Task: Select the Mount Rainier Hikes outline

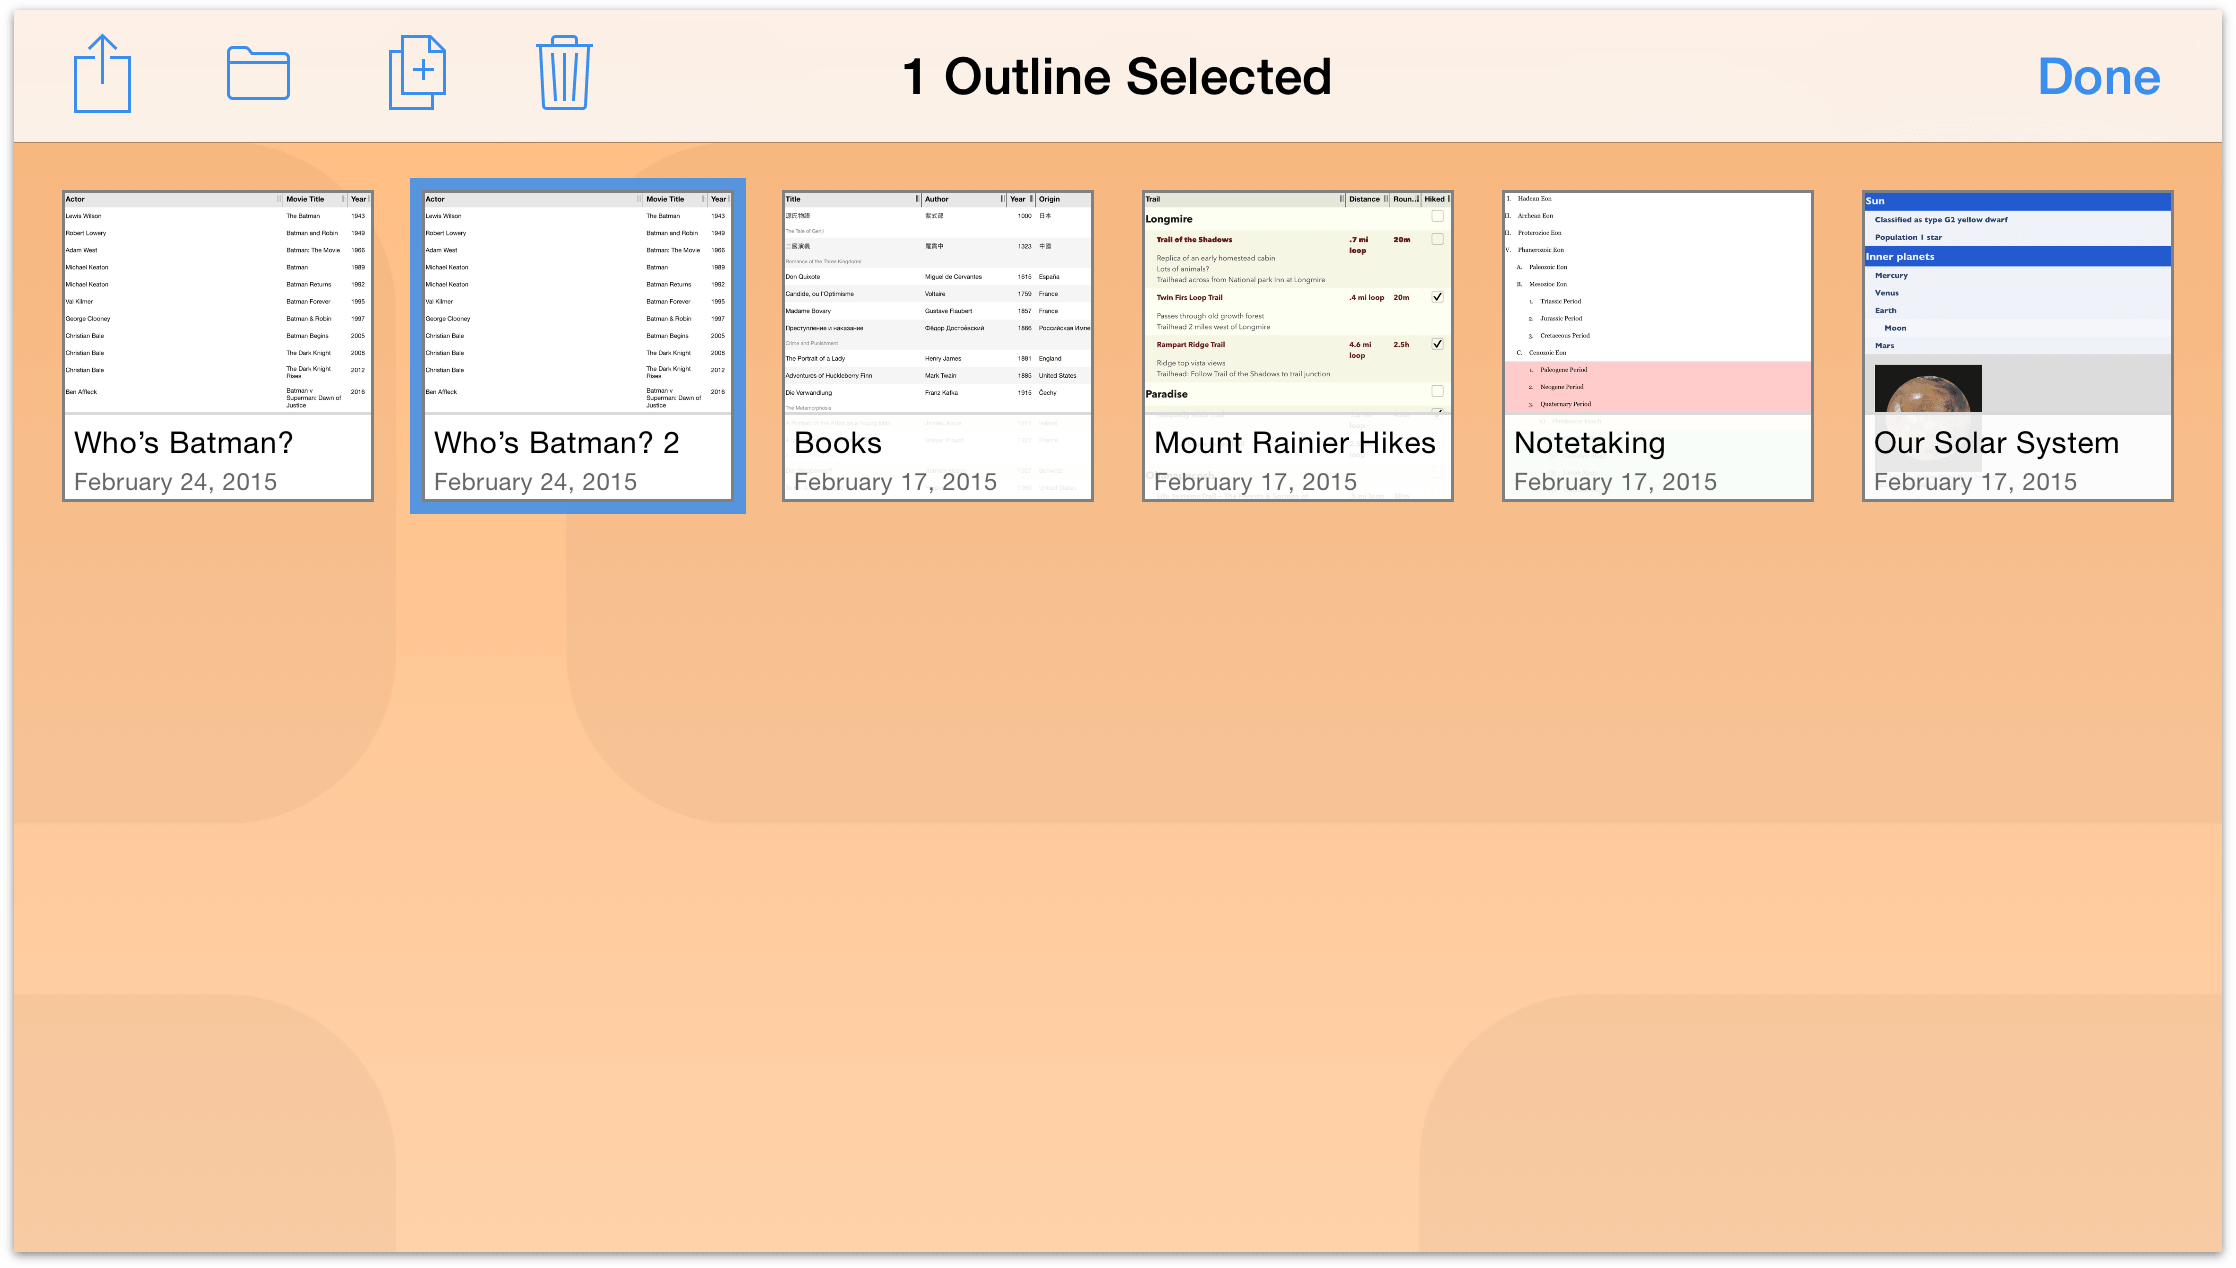Action: 1298,345
